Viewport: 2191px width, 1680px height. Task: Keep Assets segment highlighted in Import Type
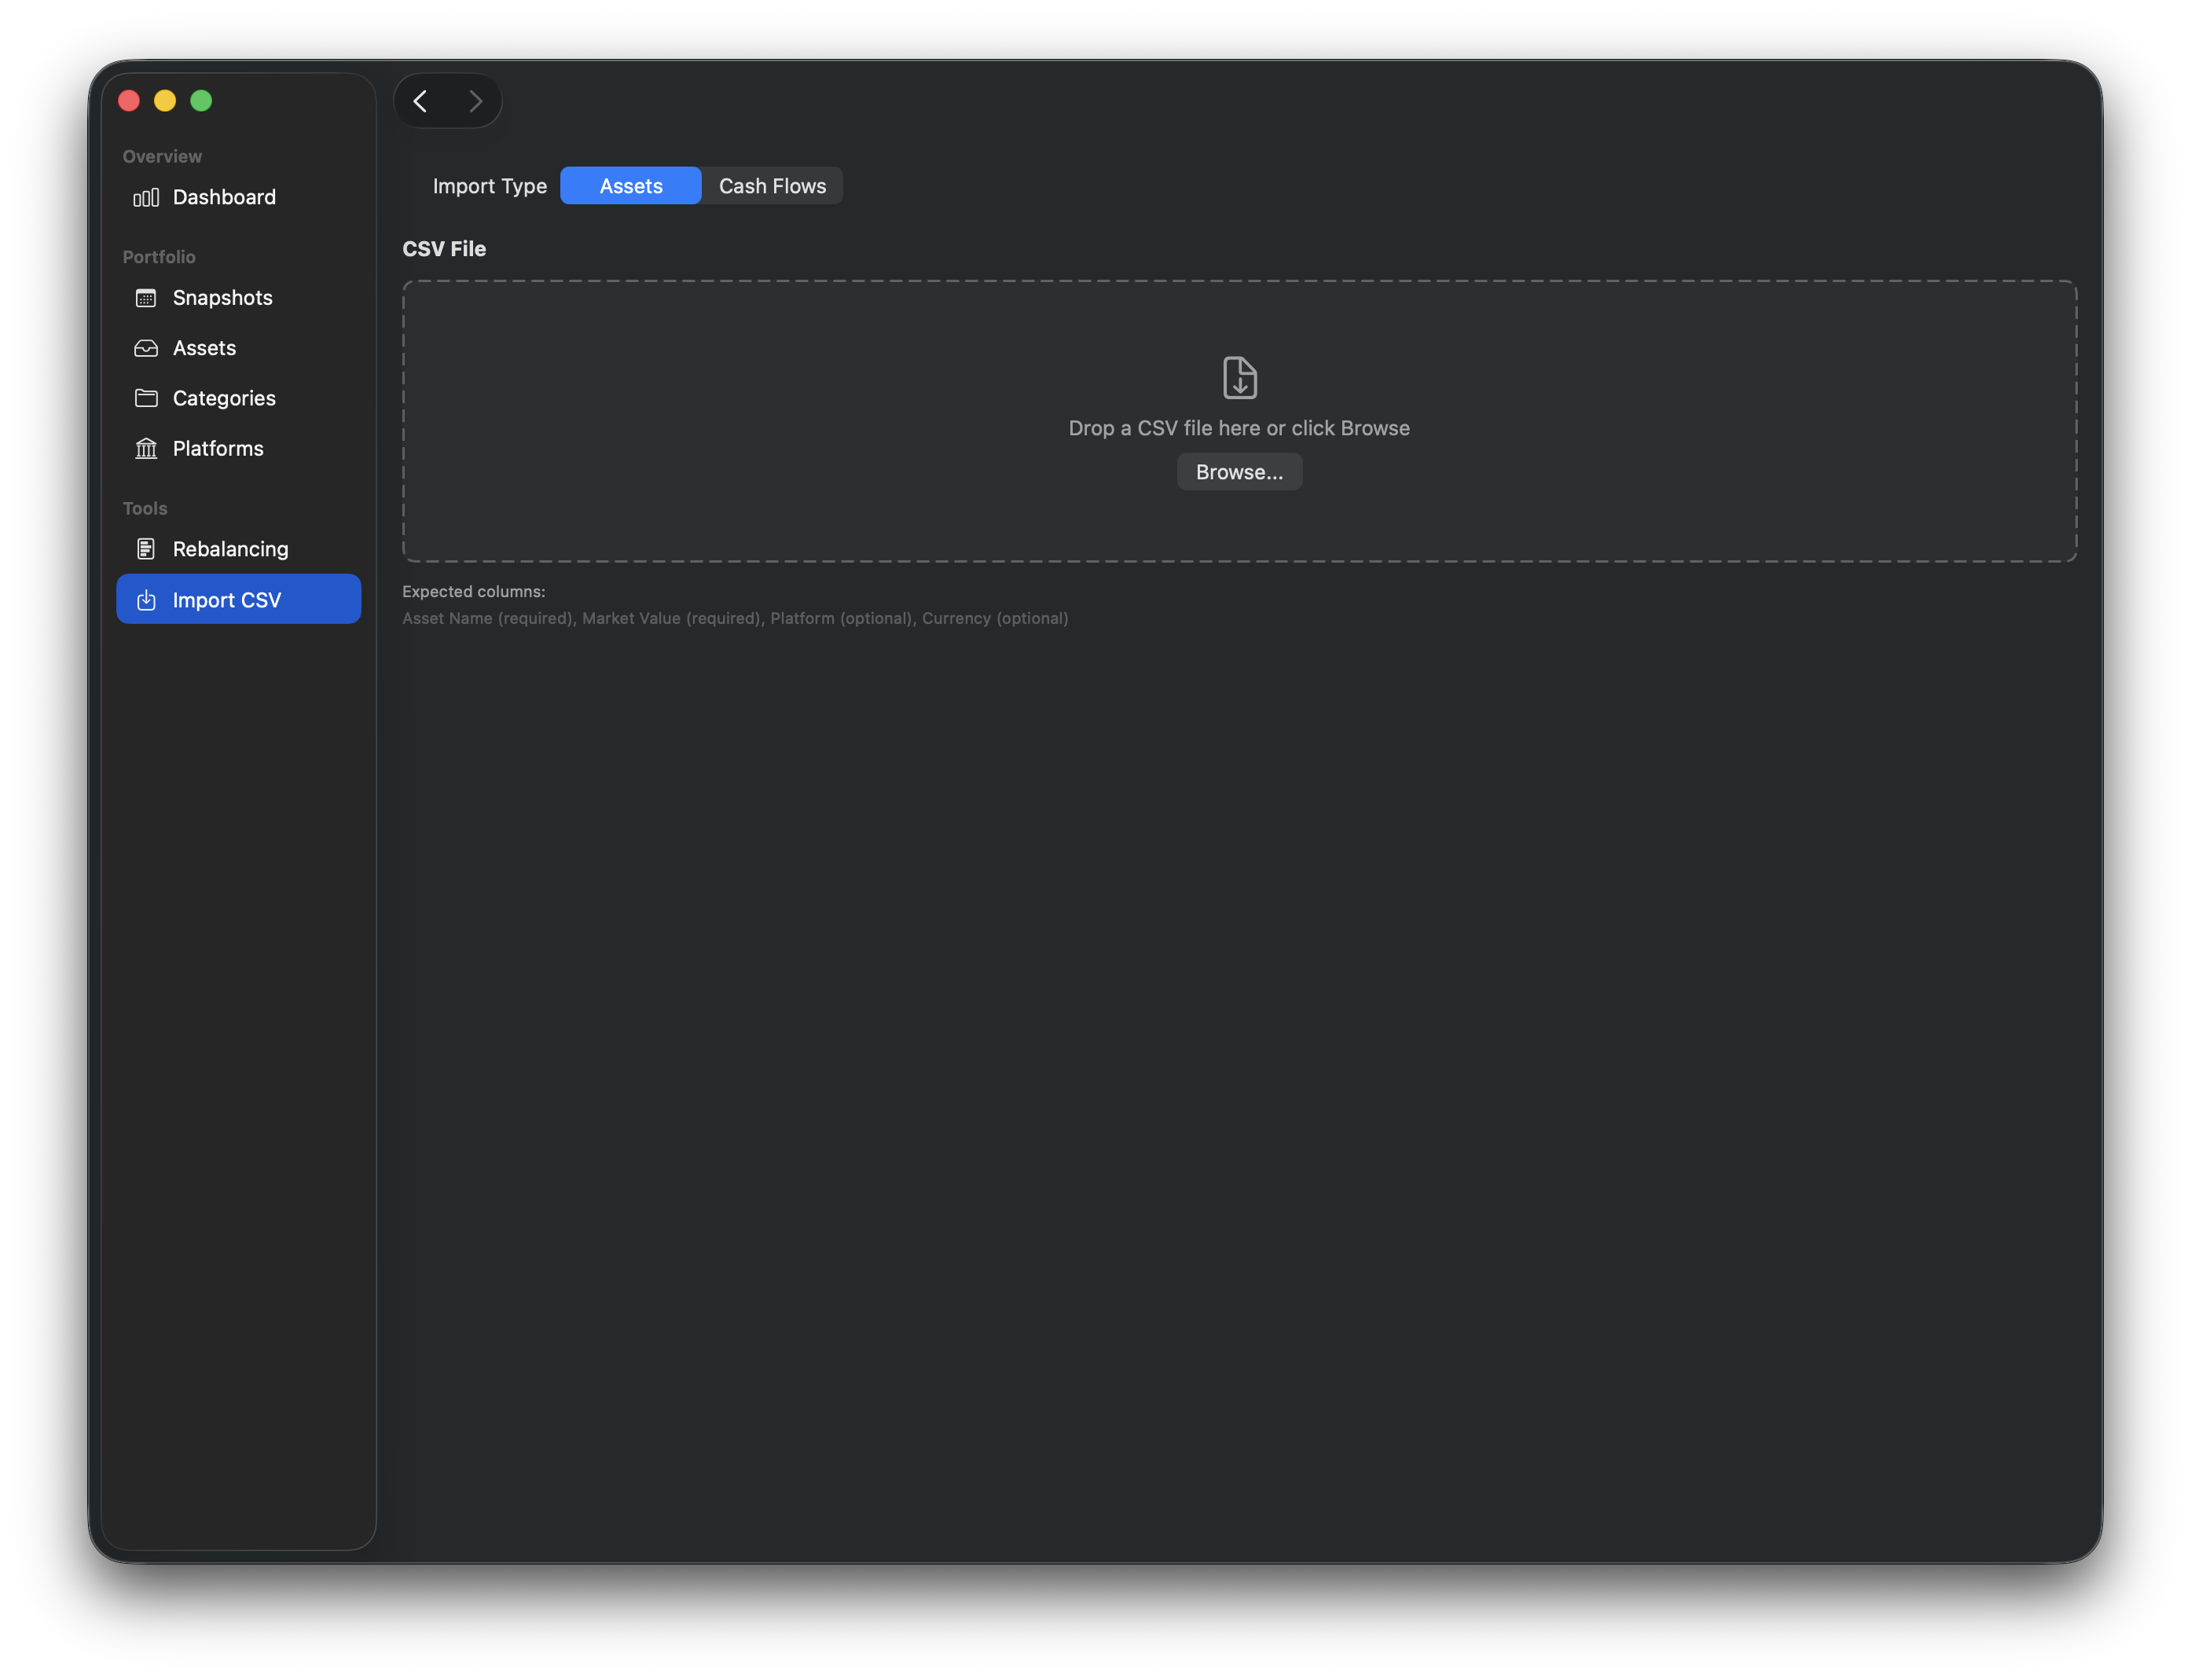pyautogui.click(x=630, y=185)
